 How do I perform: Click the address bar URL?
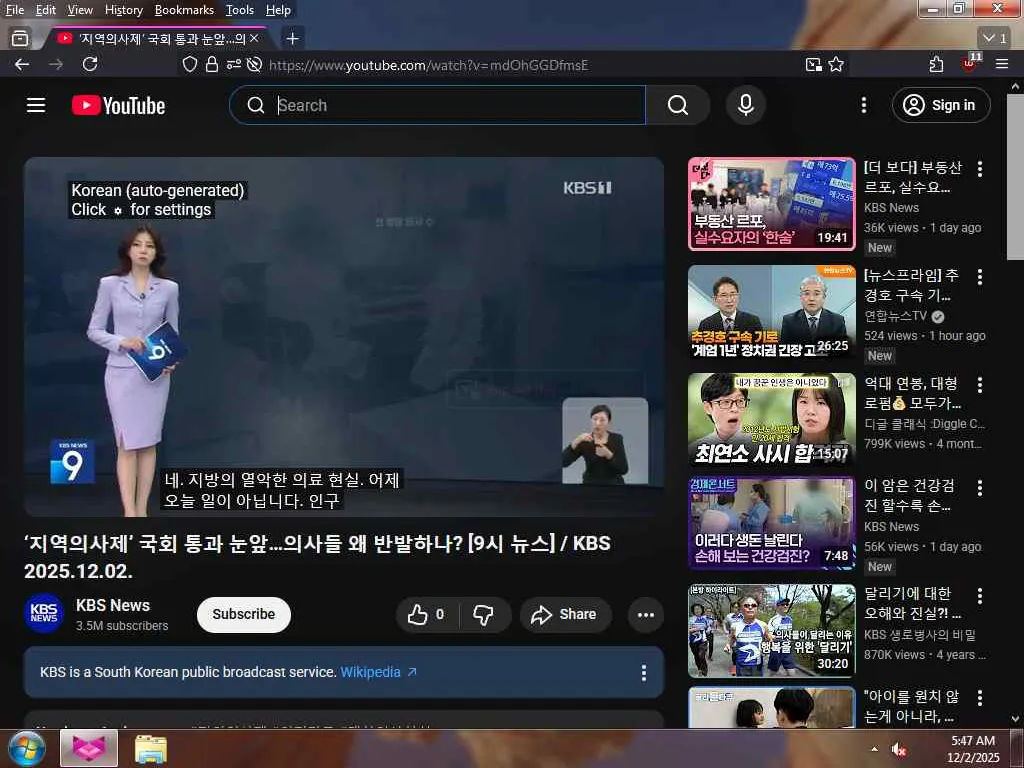pos(428,65)
